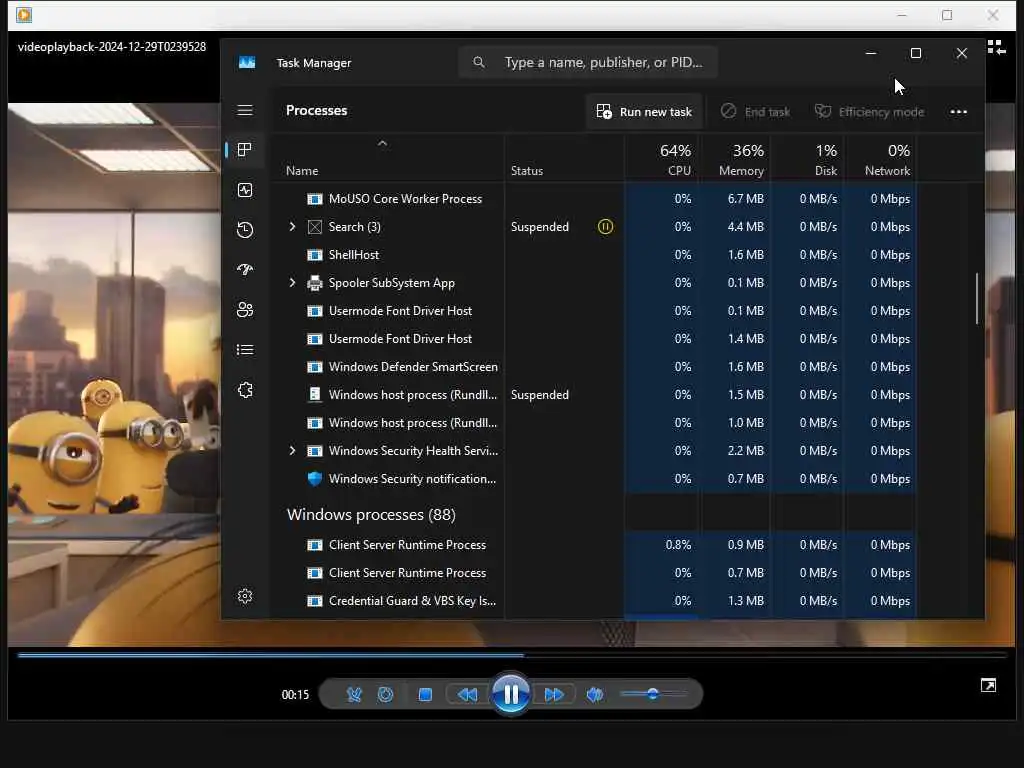The image size is (1024, 768).
Task: Switch media player to library view
Action: point(997,47)
